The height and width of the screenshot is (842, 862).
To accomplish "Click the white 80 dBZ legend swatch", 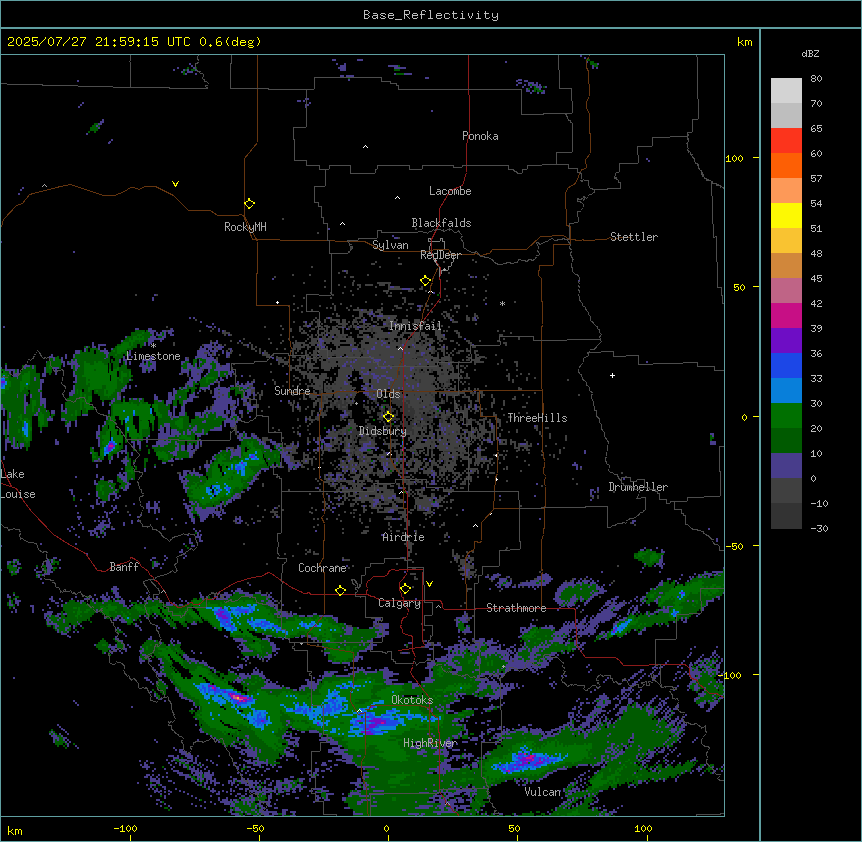I will 786,91.
